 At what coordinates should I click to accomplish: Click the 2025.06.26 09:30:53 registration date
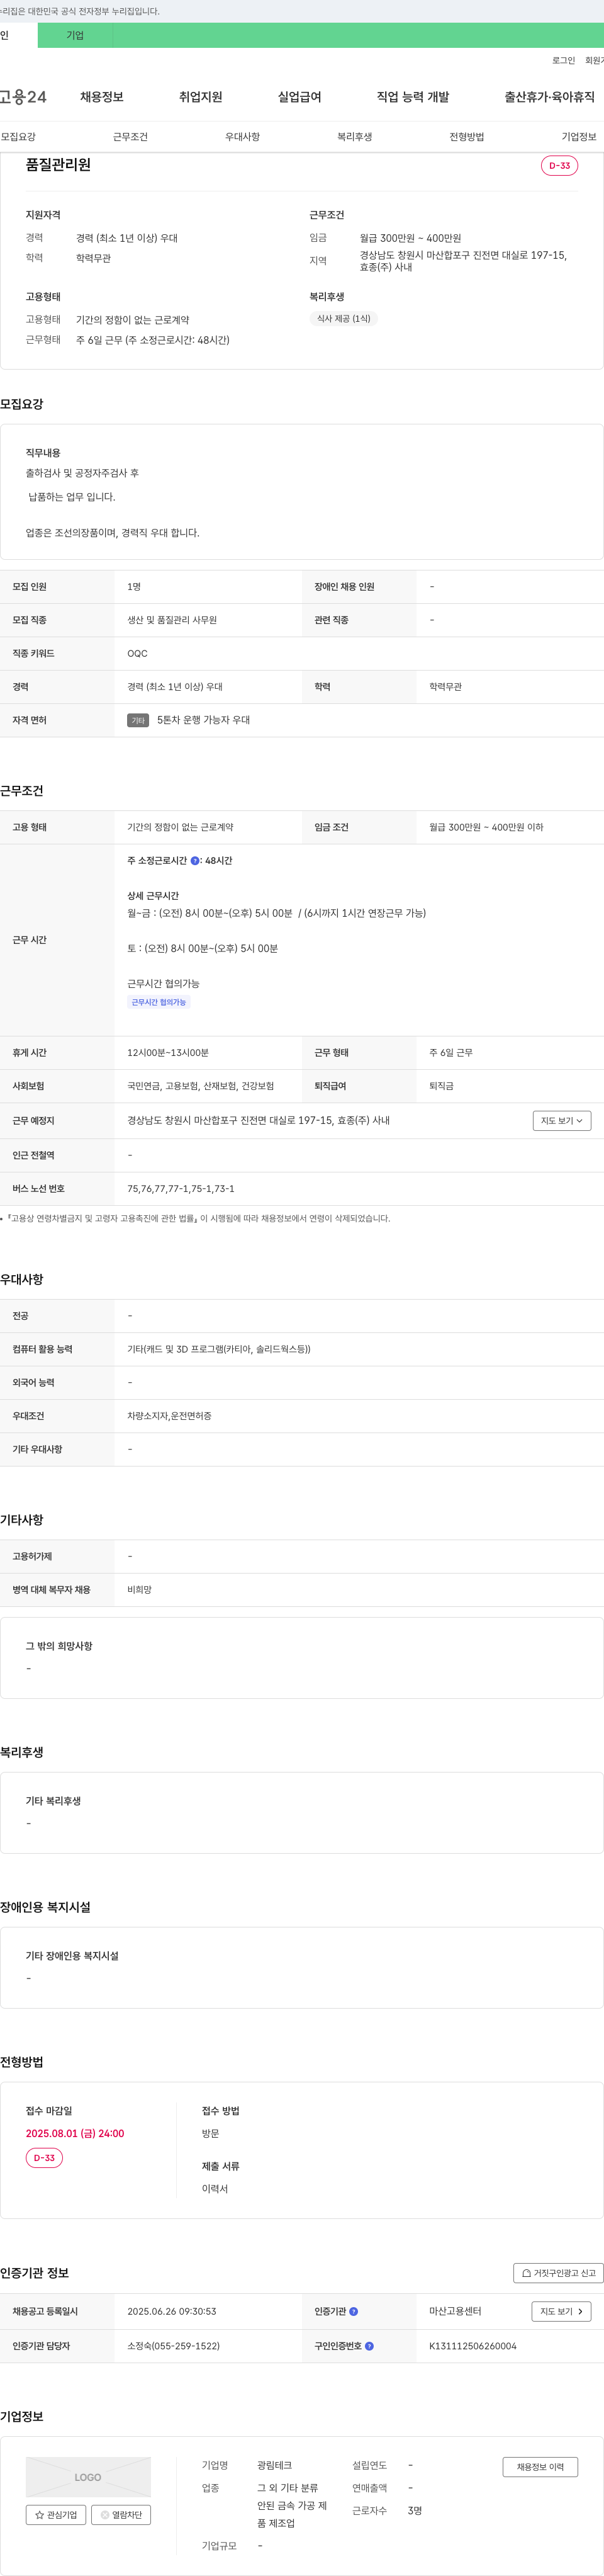172,2312
